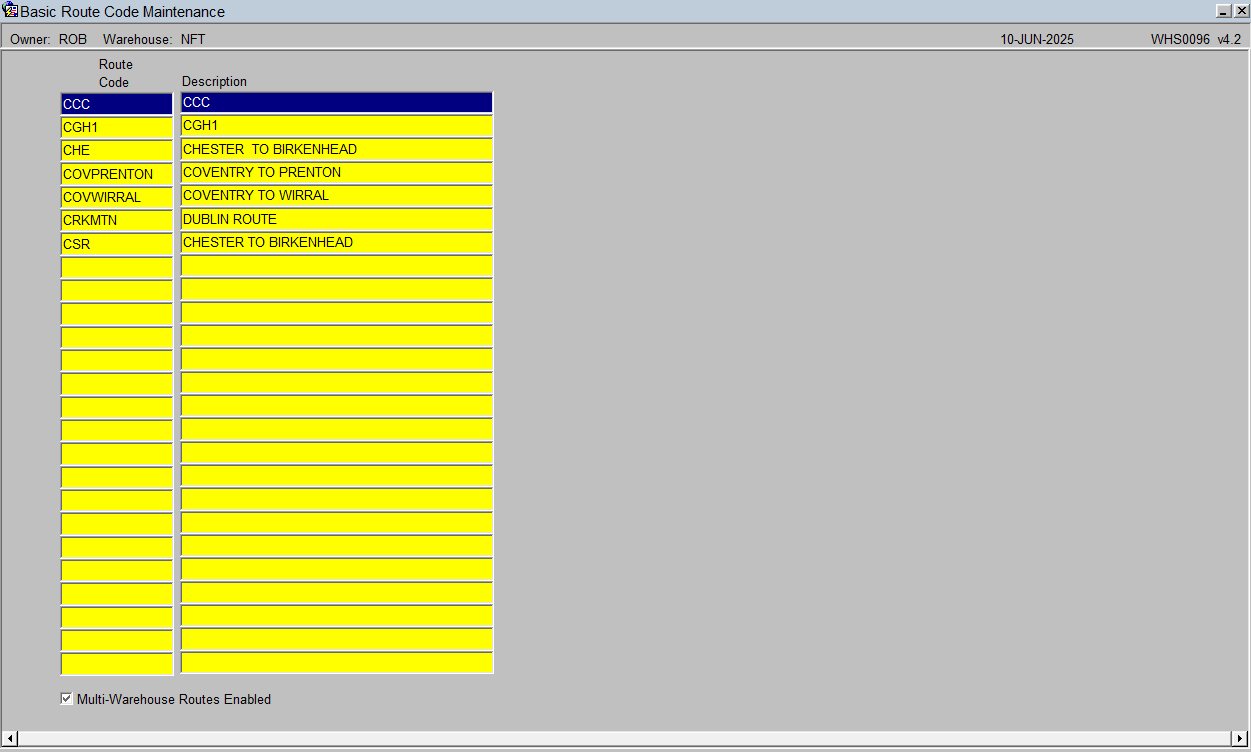Click the CGH1 description field
Screen dimensions: 1251x752
pos(337,126)
